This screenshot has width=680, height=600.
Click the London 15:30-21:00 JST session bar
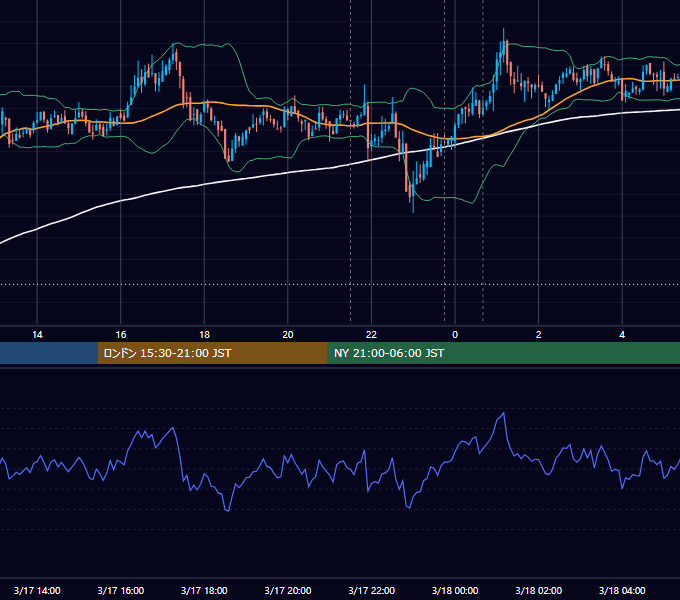point(212,353)
